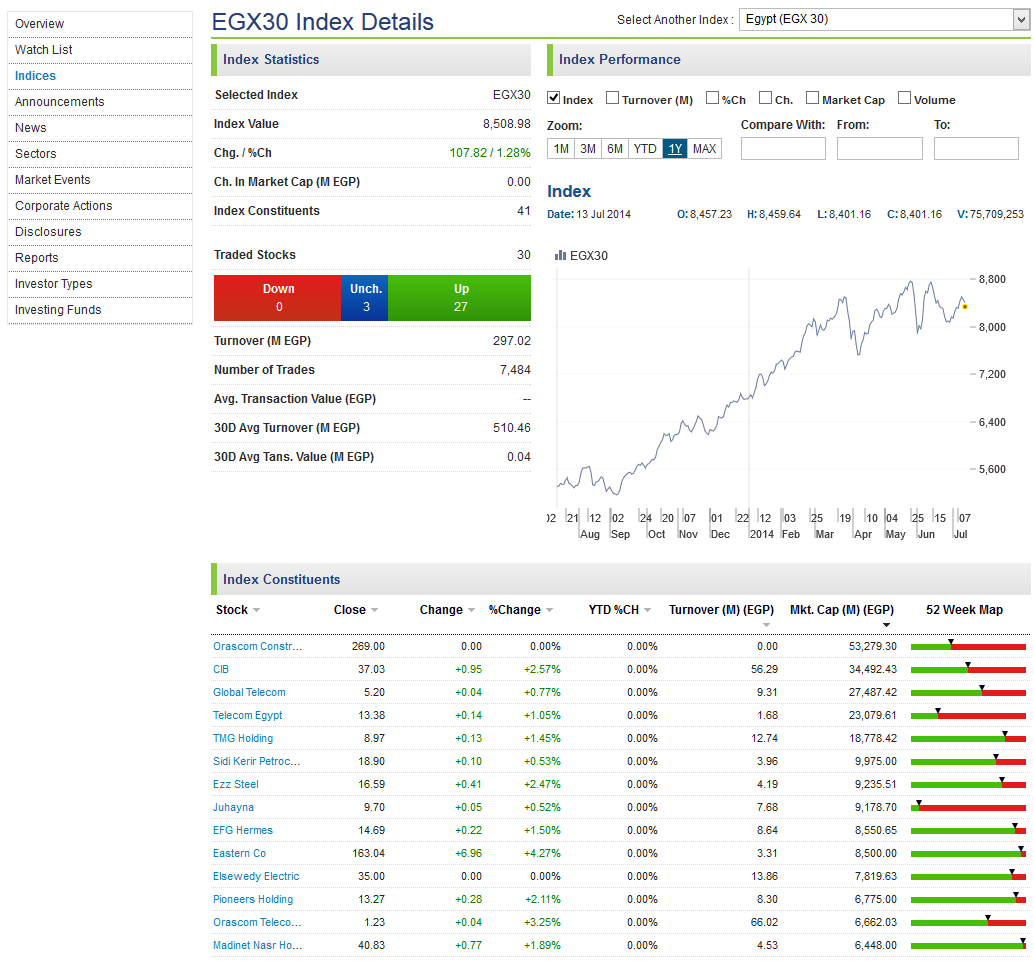The image size is (1034, 961).
Task: Open the Select Another Index dropdown
Action: (884, 19)
